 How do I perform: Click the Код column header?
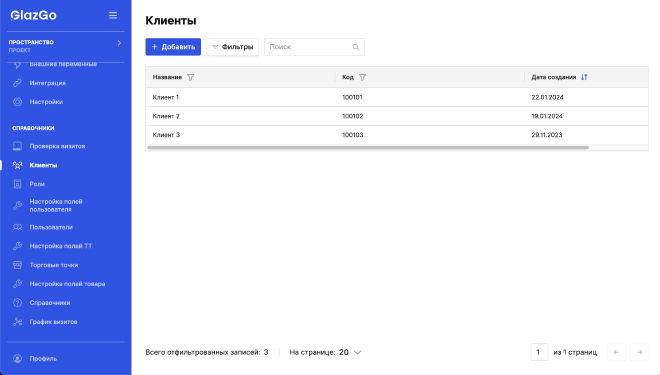coord(348,77)
